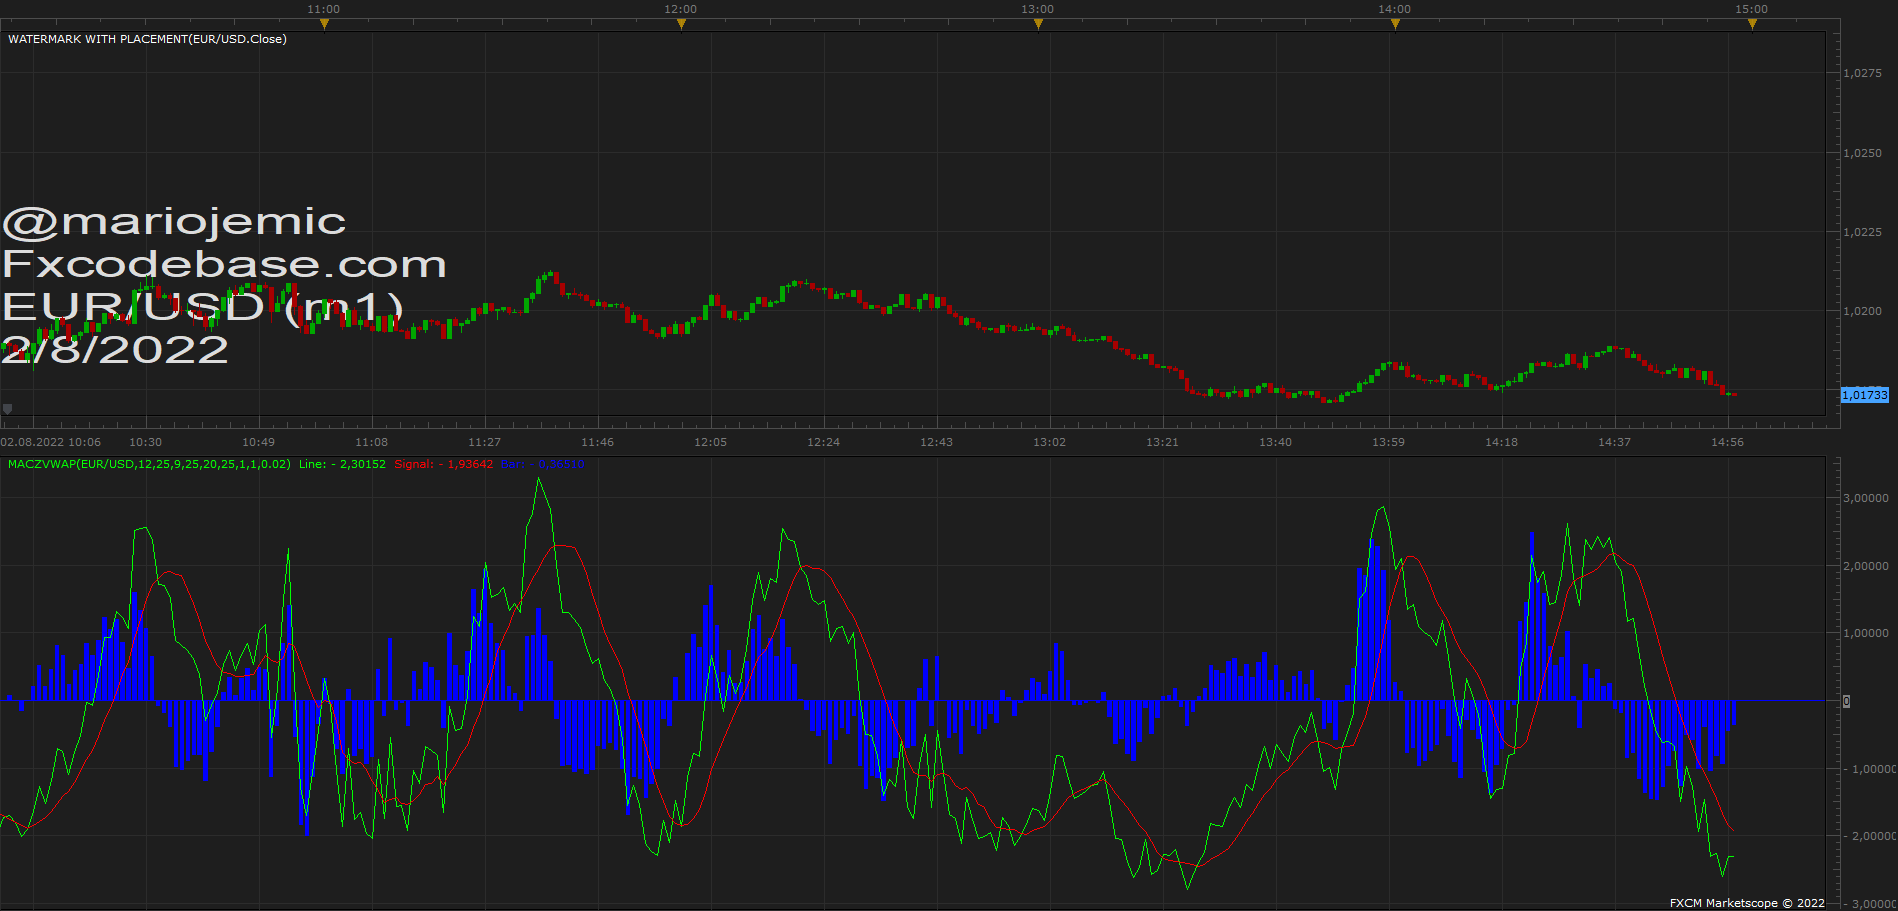
Task: Click the zero level box on oscillator axis
Action: 1846,701
